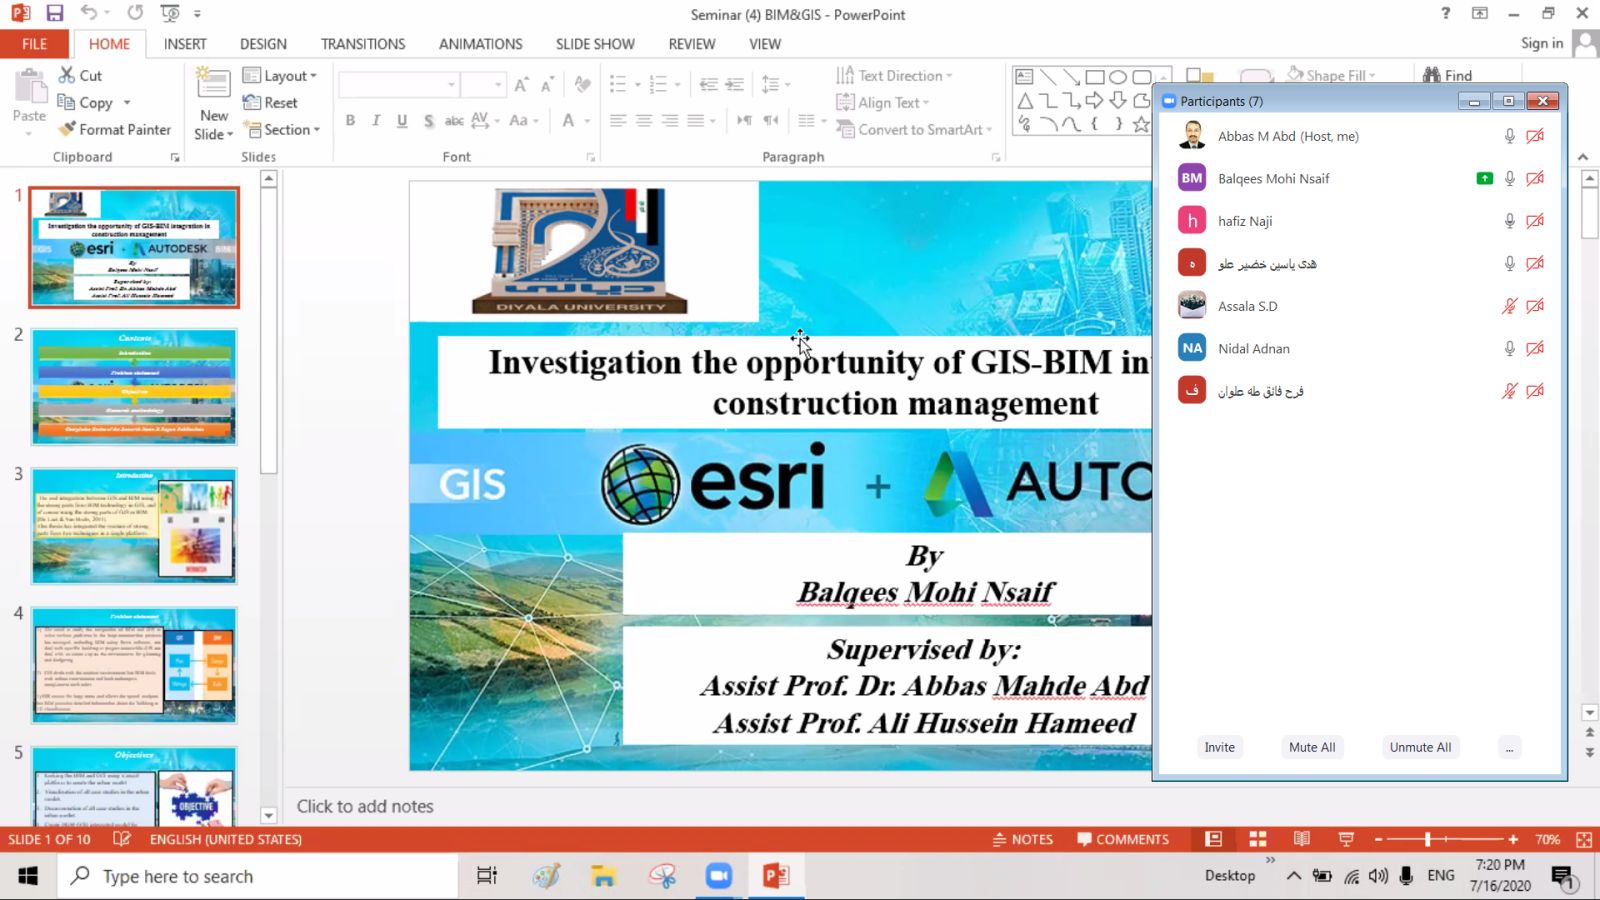This screenshot has width=1600, height=900.
Task: Click green screen-share icon for Balqees
Action: coord(1484,178)
